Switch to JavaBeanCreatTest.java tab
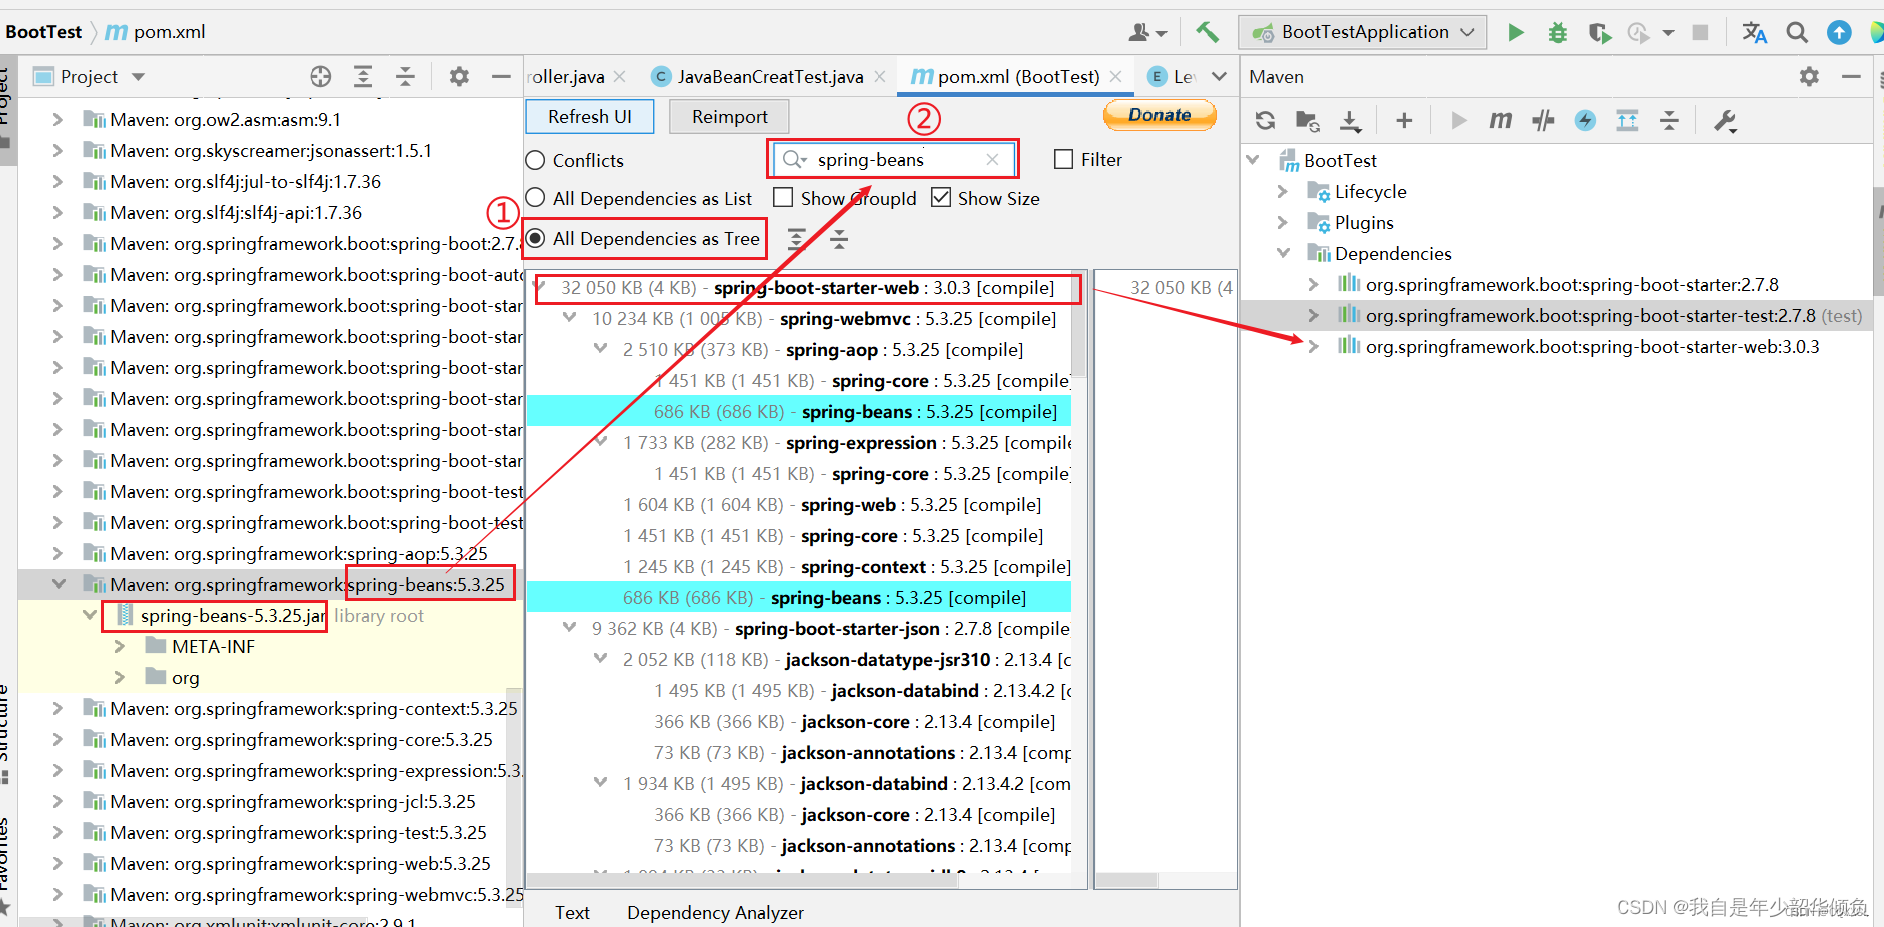Viewport: 1884px width, 927px height. pyautogui.click(x=769, y=76)
